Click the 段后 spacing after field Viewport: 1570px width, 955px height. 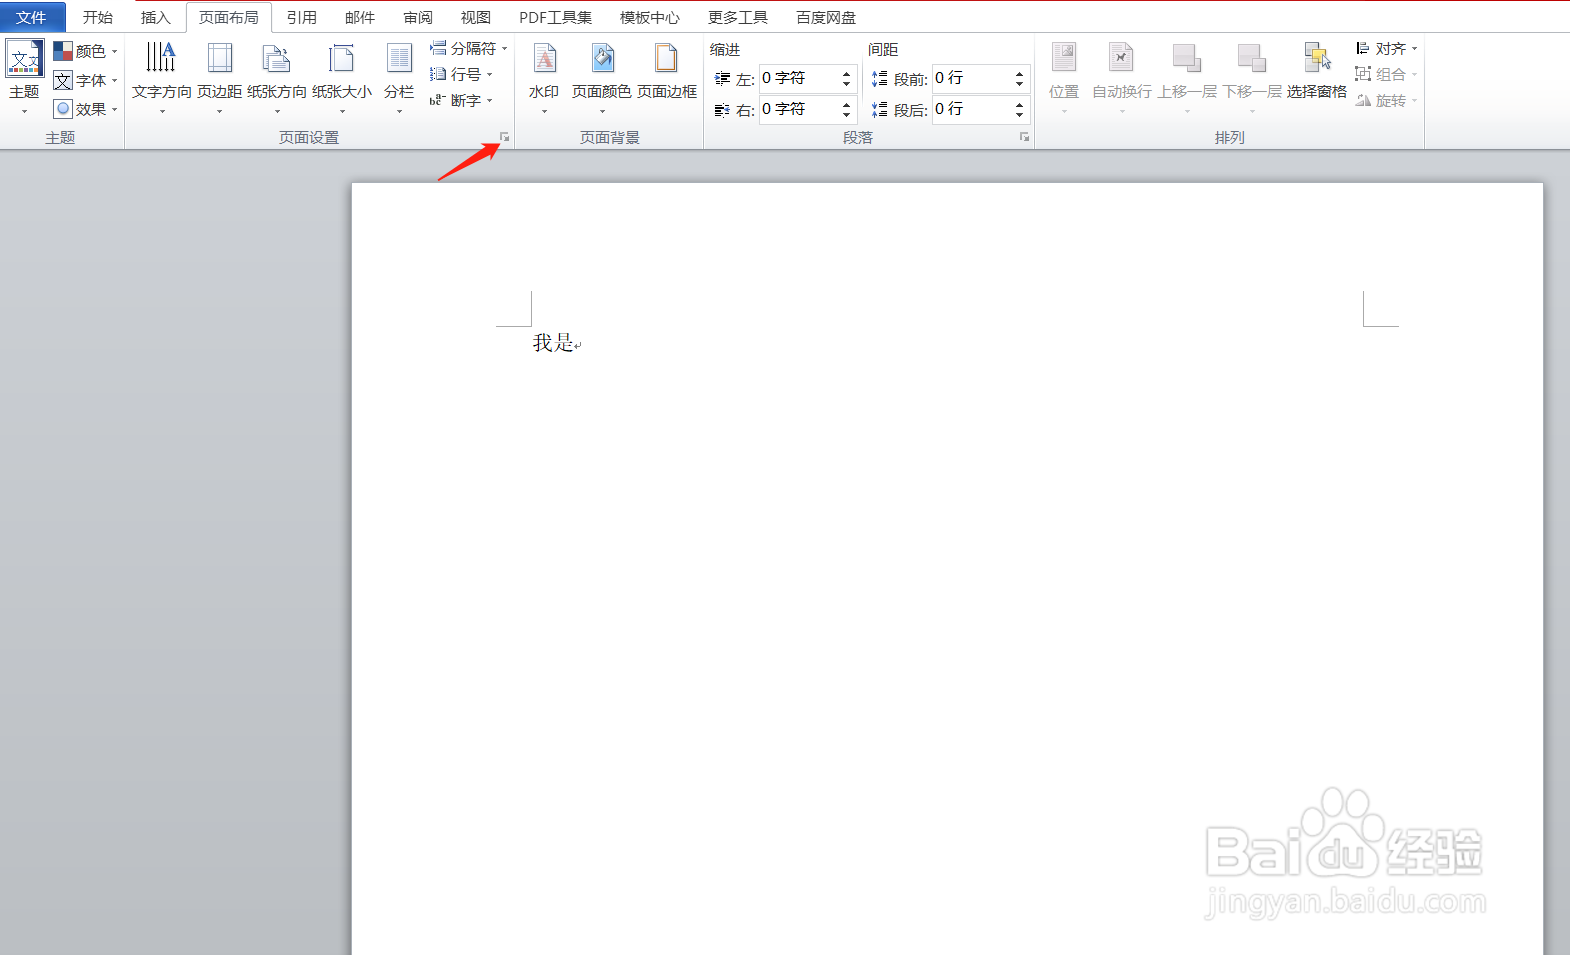pos(971,109)
